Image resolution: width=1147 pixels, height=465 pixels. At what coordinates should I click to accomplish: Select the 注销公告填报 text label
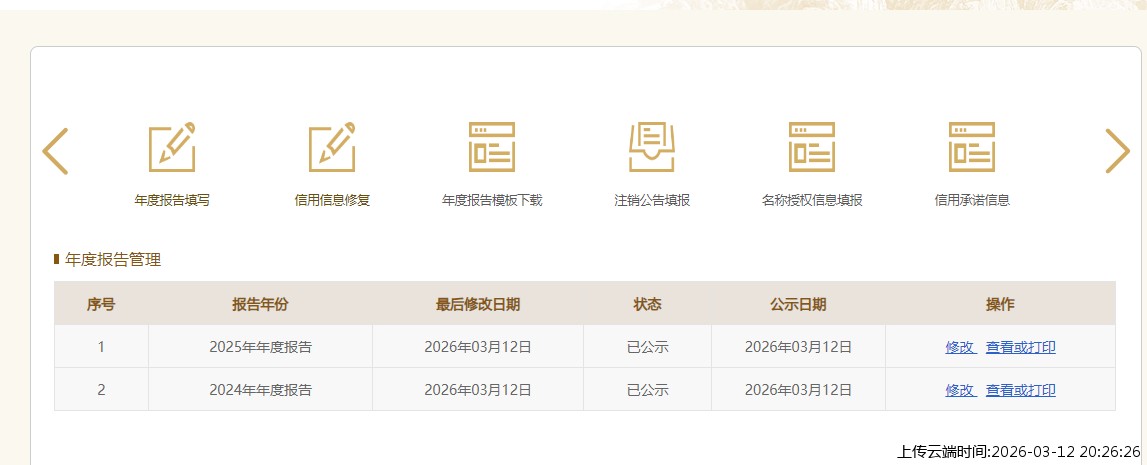tap(652, 200)
